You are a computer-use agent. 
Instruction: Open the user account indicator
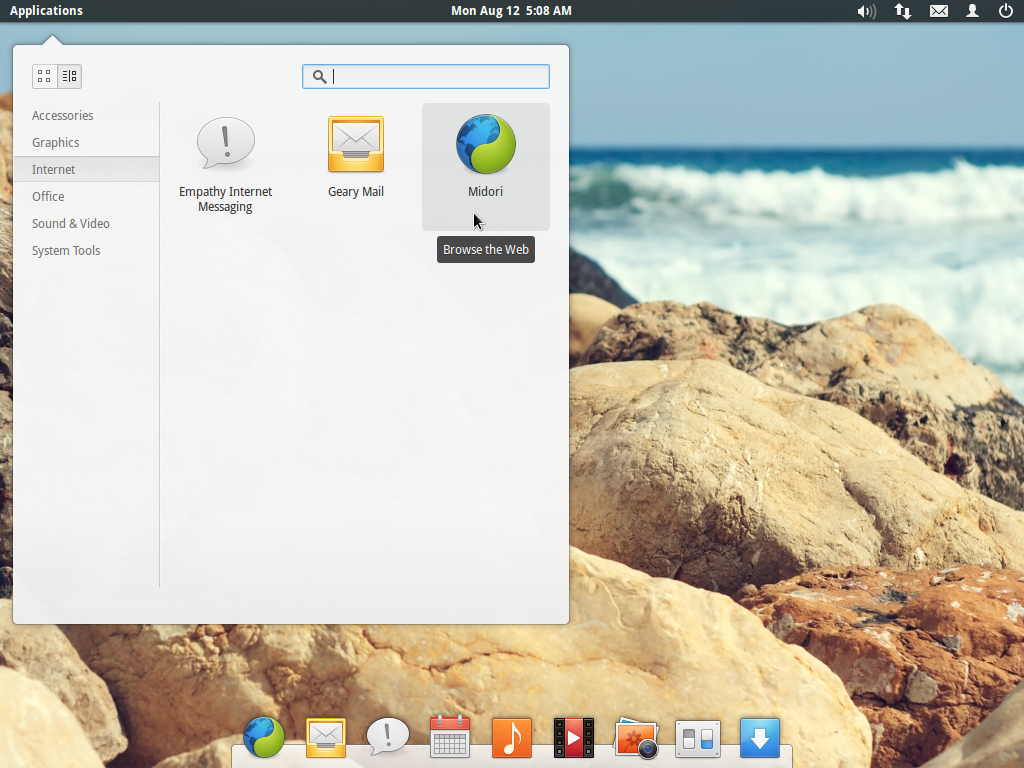[x=972, y=11]
